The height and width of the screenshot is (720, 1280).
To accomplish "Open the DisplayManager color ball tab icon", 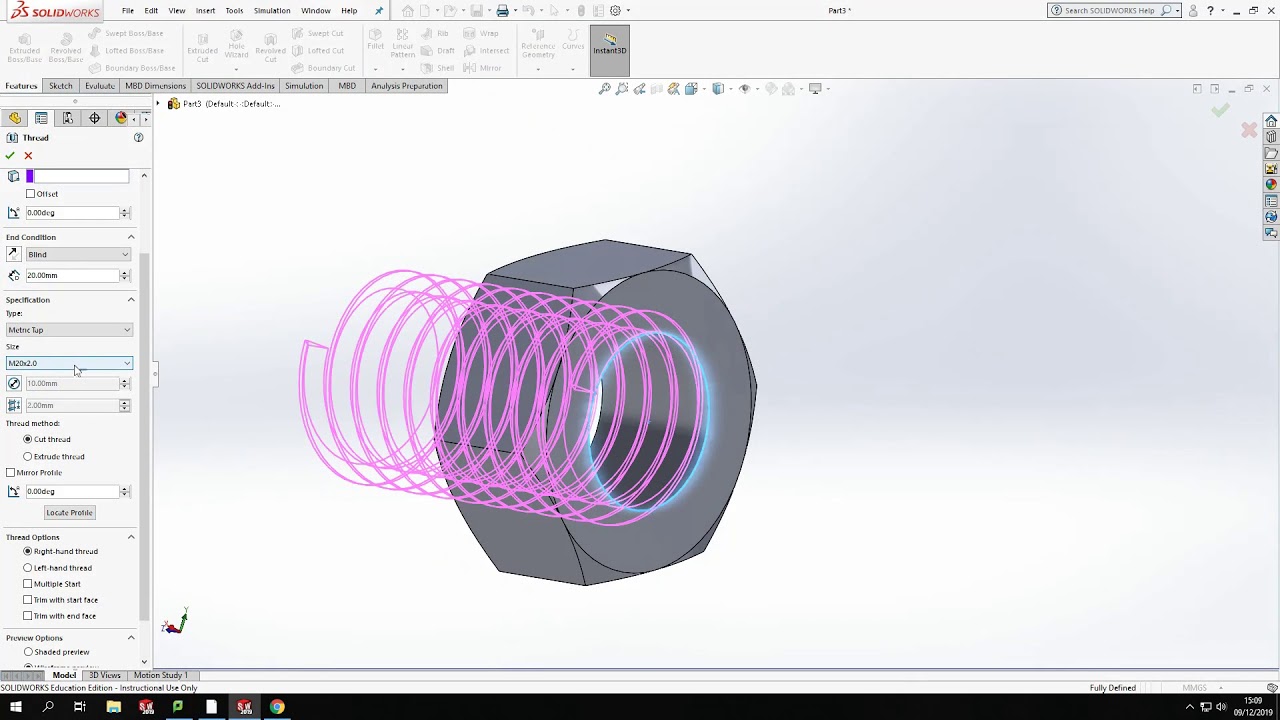I will pyautogui.click(x=121, y=118).
